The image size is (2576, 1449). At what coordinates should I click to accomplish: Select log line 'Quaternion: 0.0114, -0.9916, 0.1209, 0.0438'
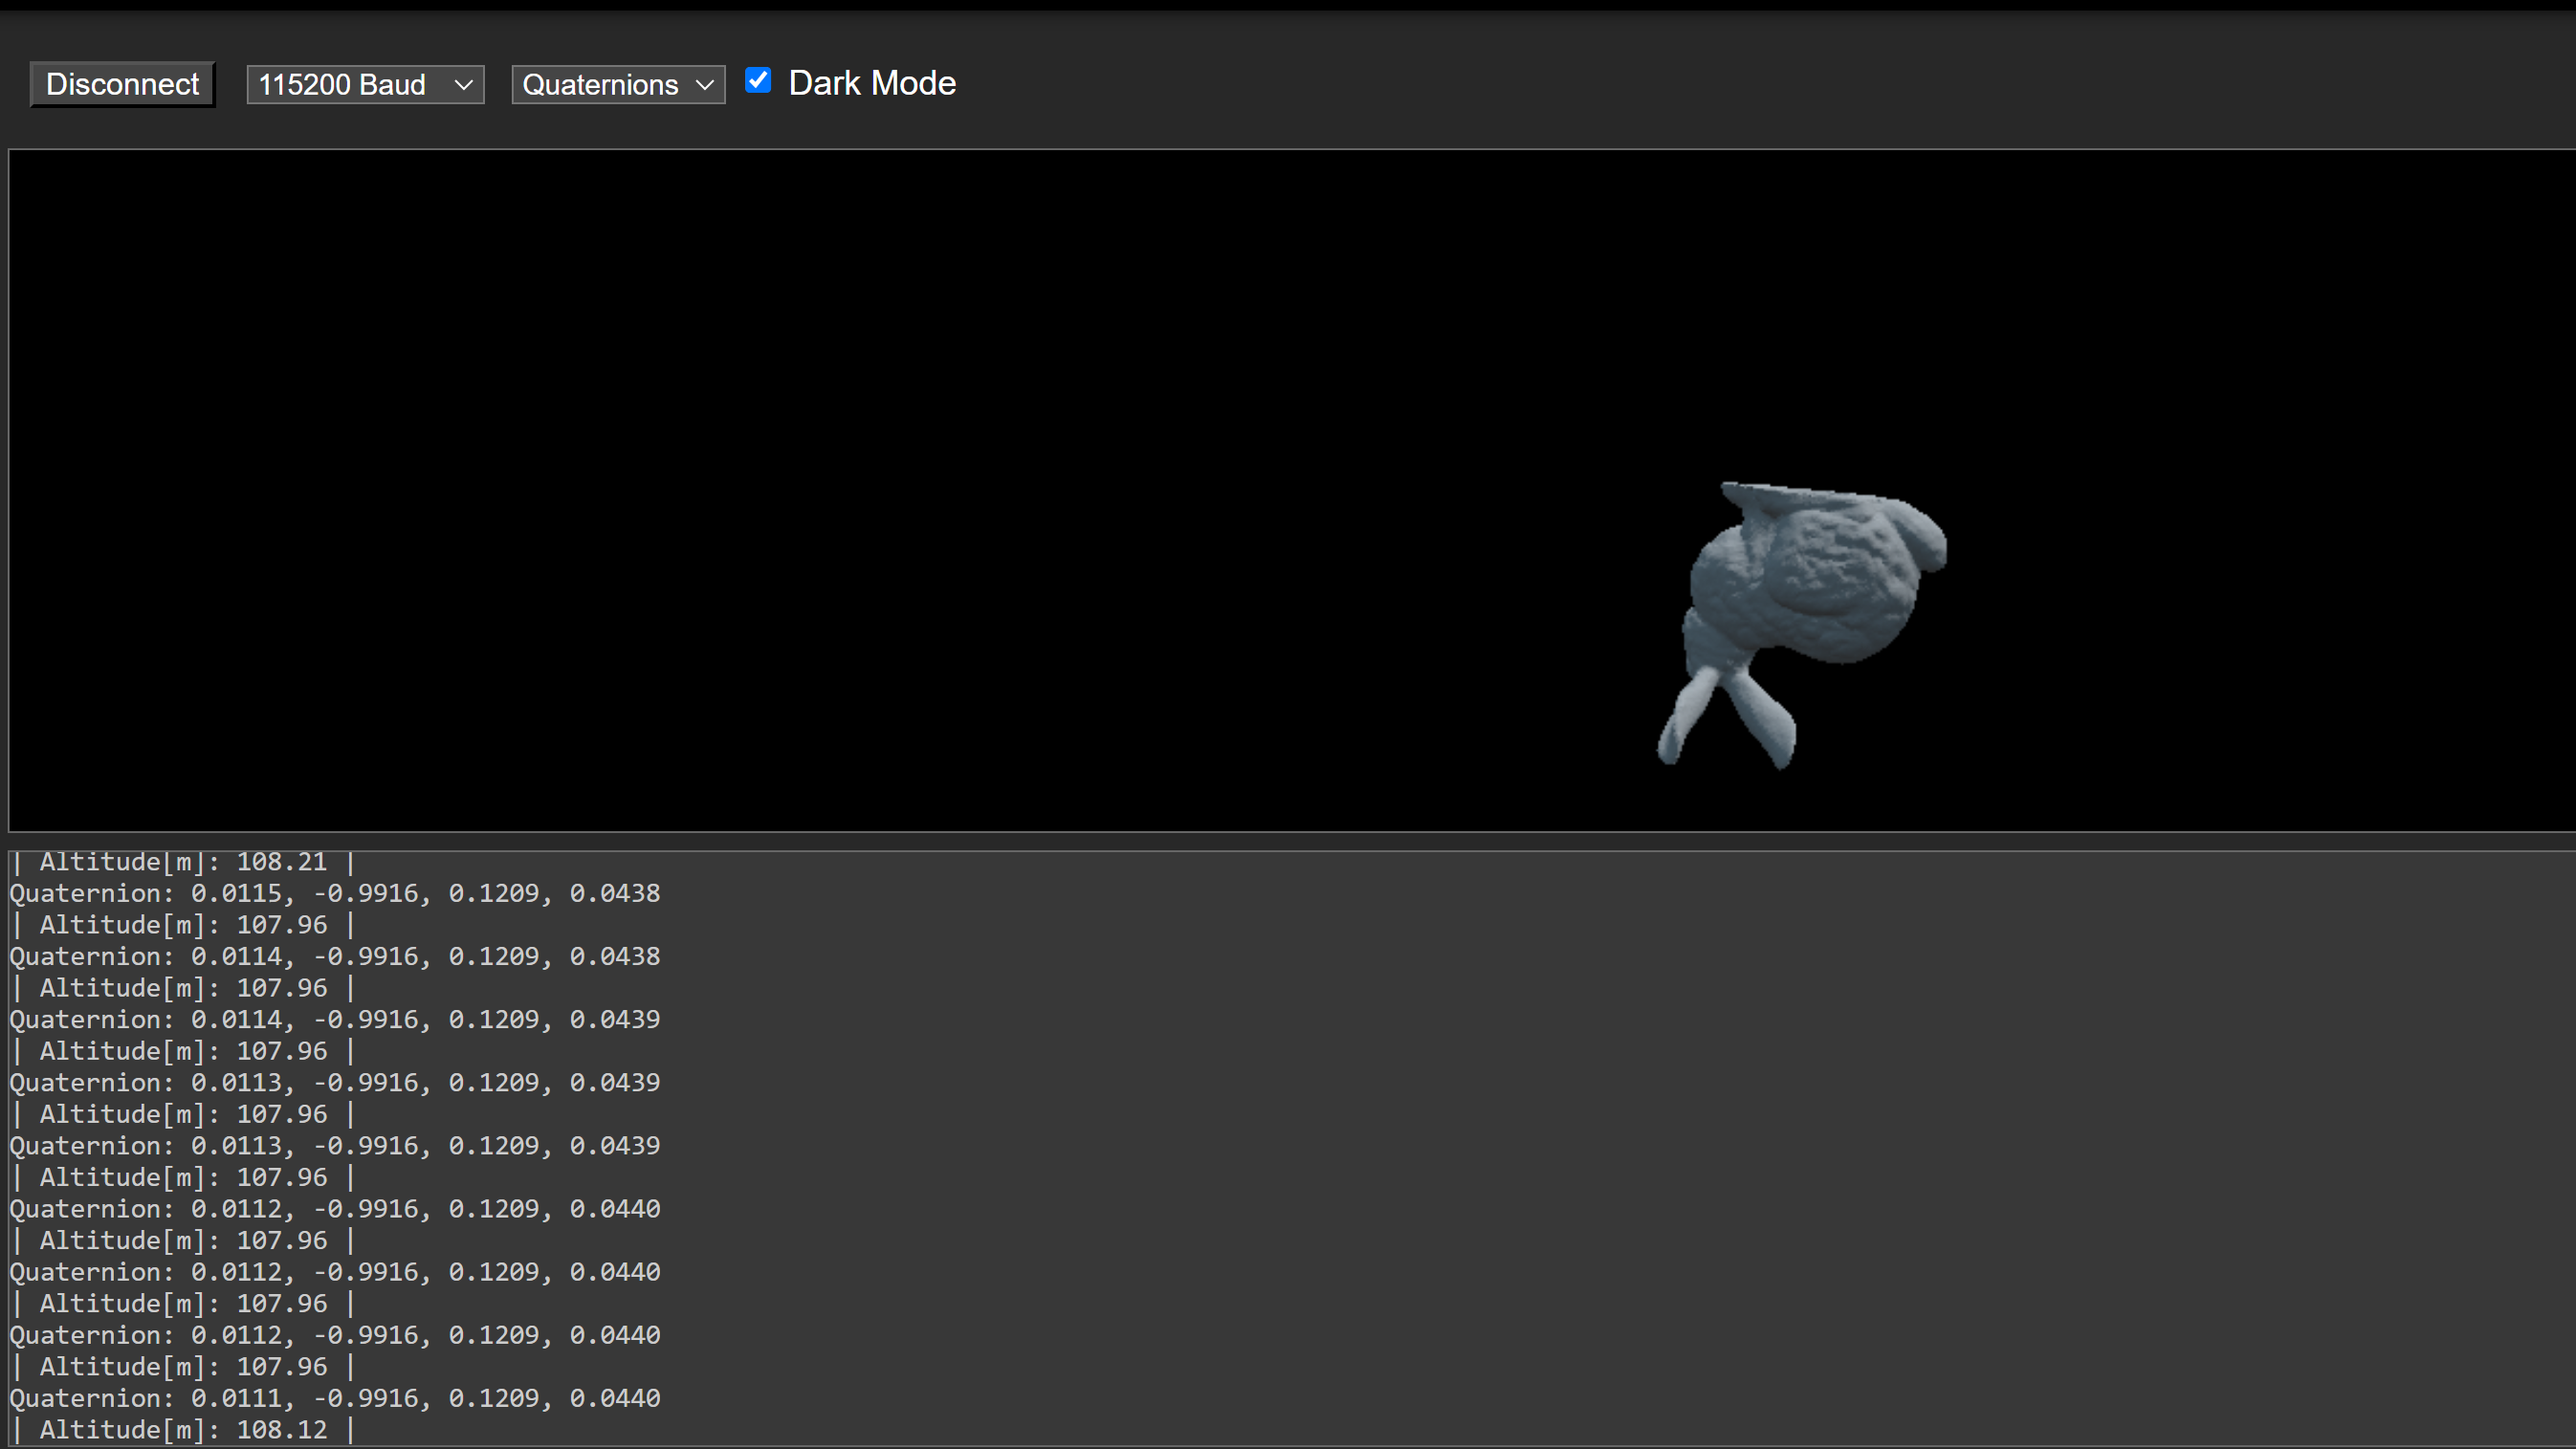click(335, 956)
